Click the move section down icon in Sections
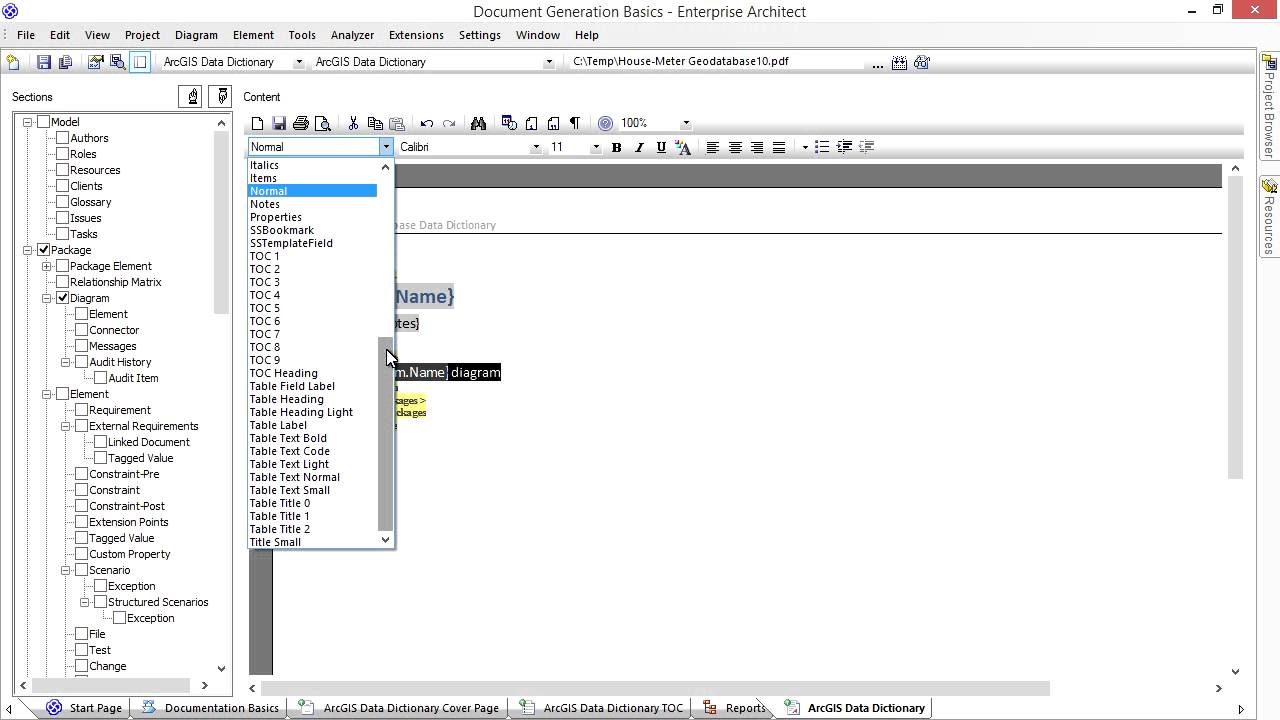Image resolution: width=1280 pixels, height=720 pixels. 222,96
